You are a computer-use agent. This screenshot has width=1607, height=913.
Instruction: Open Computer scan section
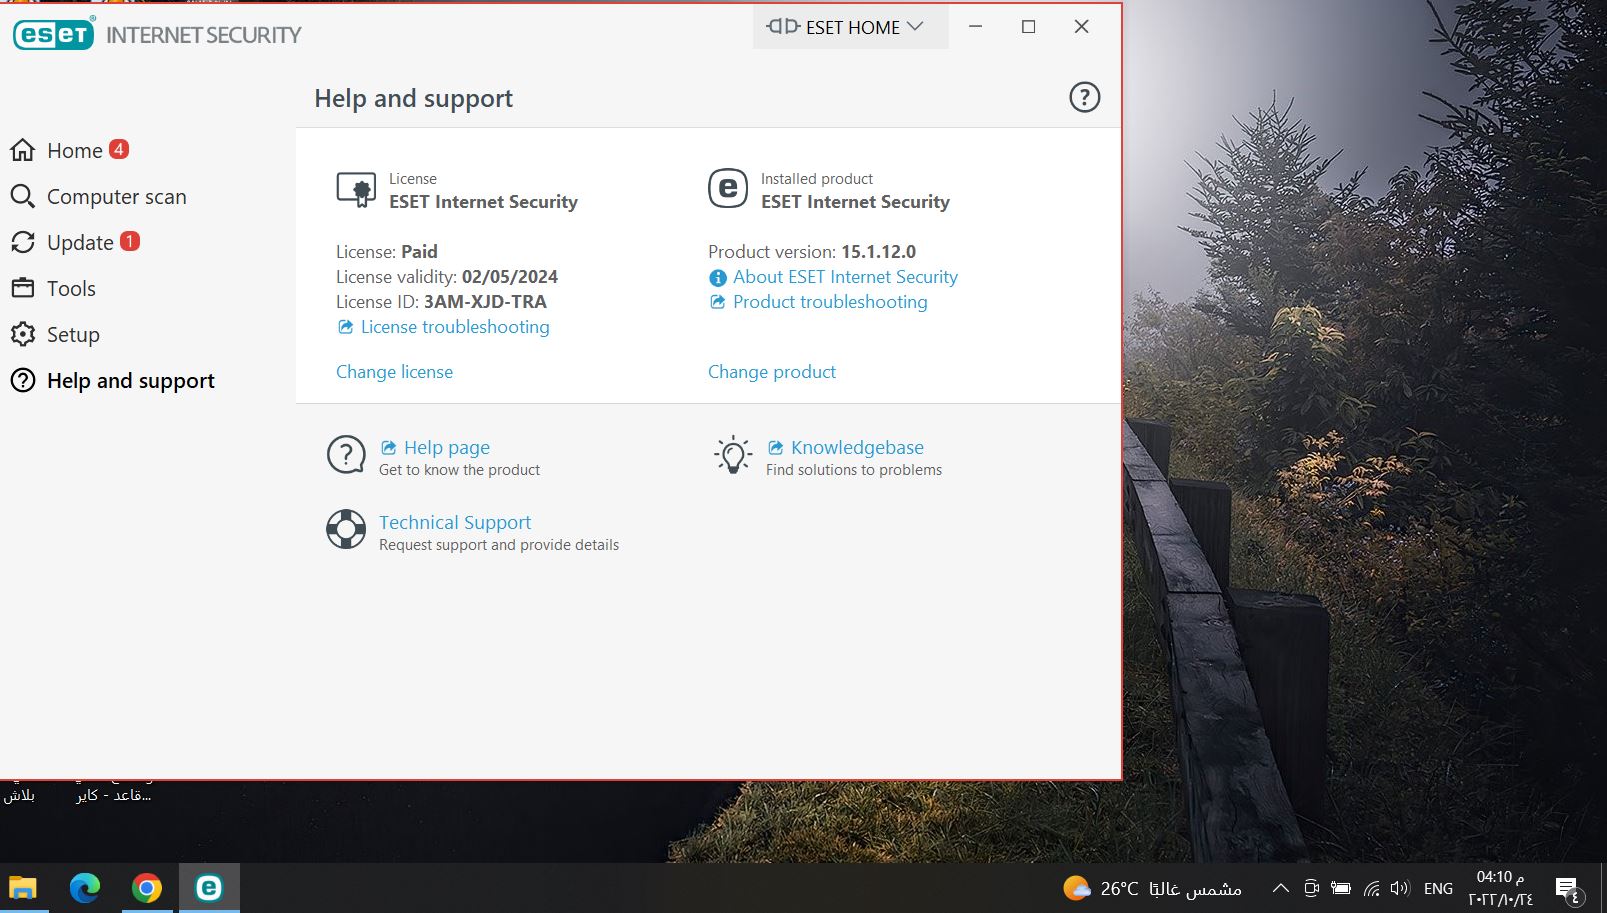click(117, 197)
